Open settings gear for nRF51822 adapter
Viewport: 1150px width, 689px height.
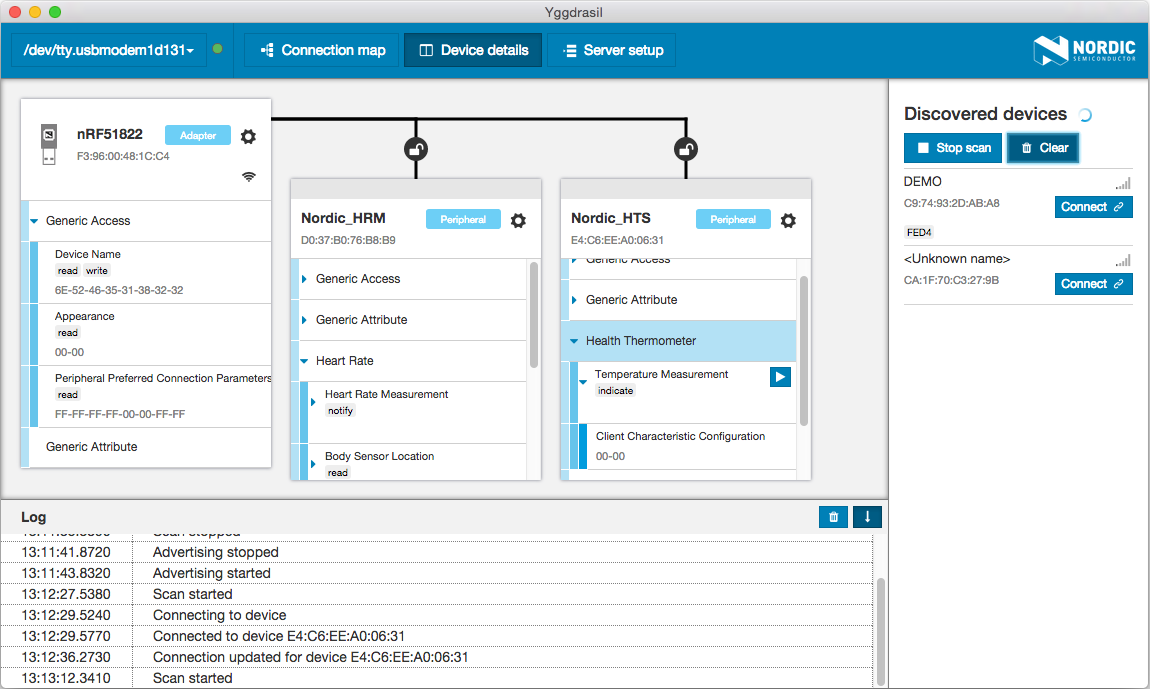click(249, 136)
